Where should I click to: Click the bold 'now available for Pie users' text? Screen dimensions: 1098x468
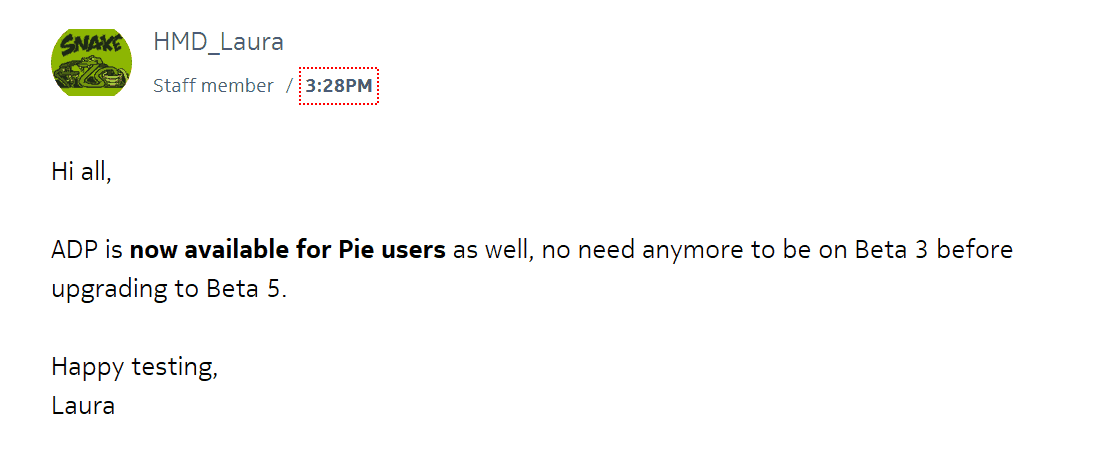288,250
